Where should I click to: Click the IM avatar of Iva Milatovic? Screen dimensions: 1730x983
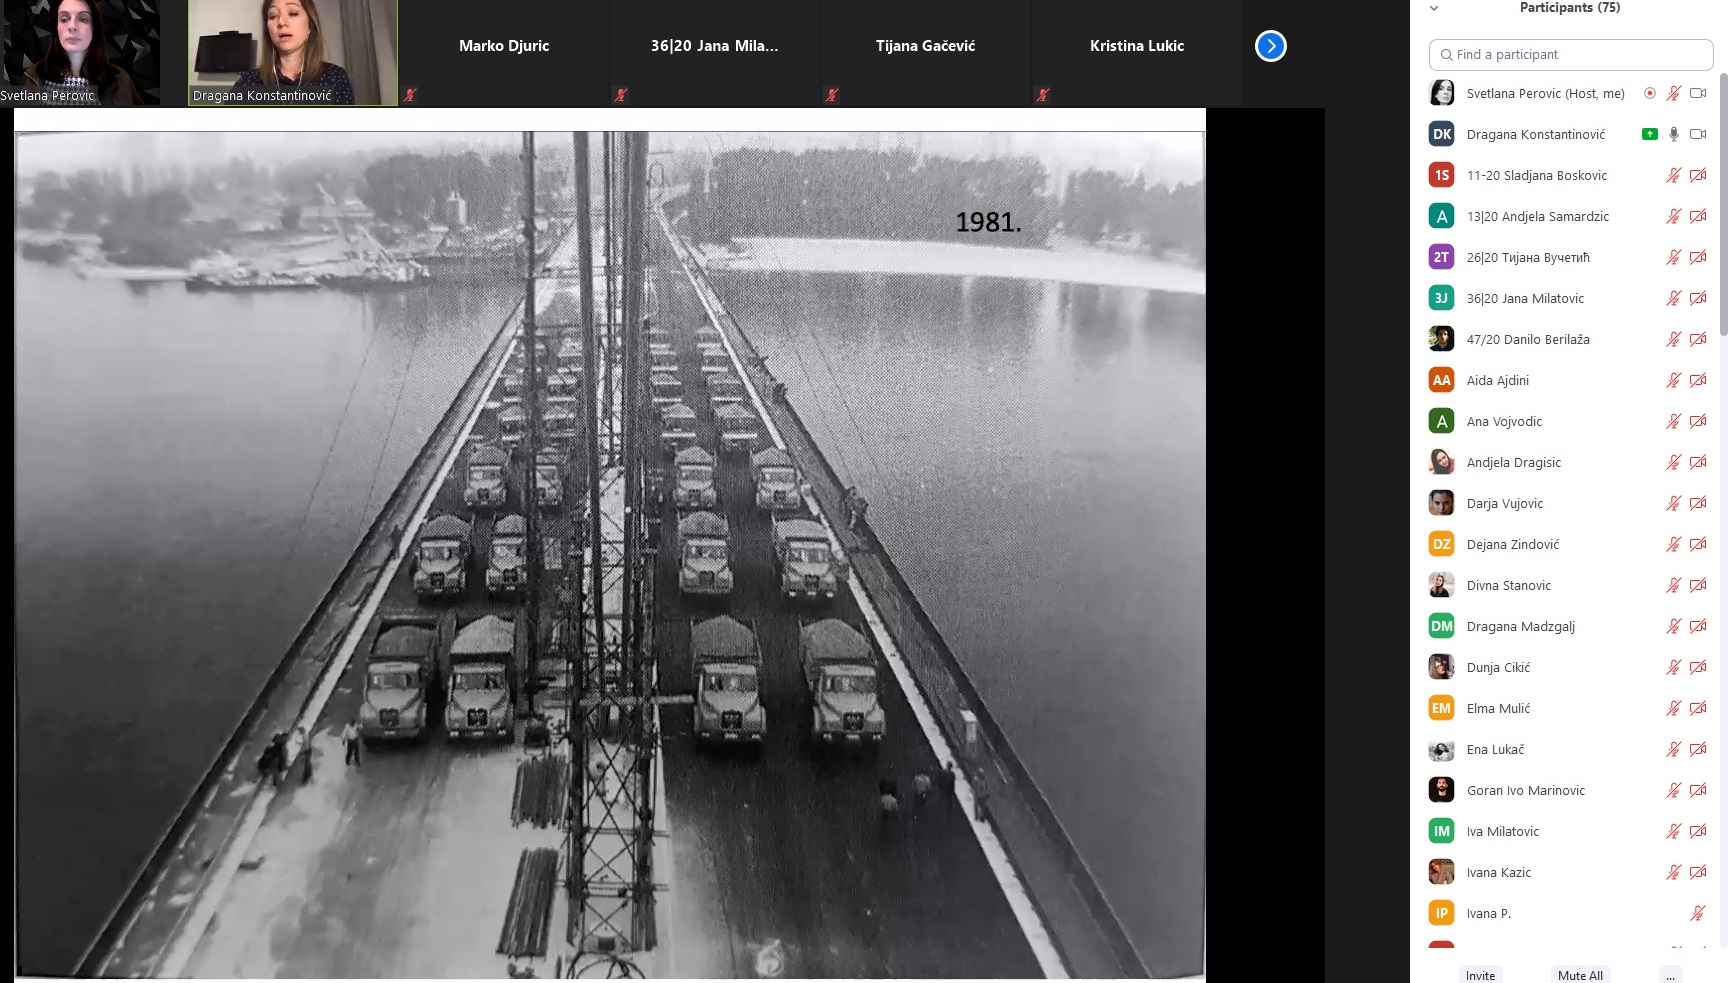(1441, 831)
